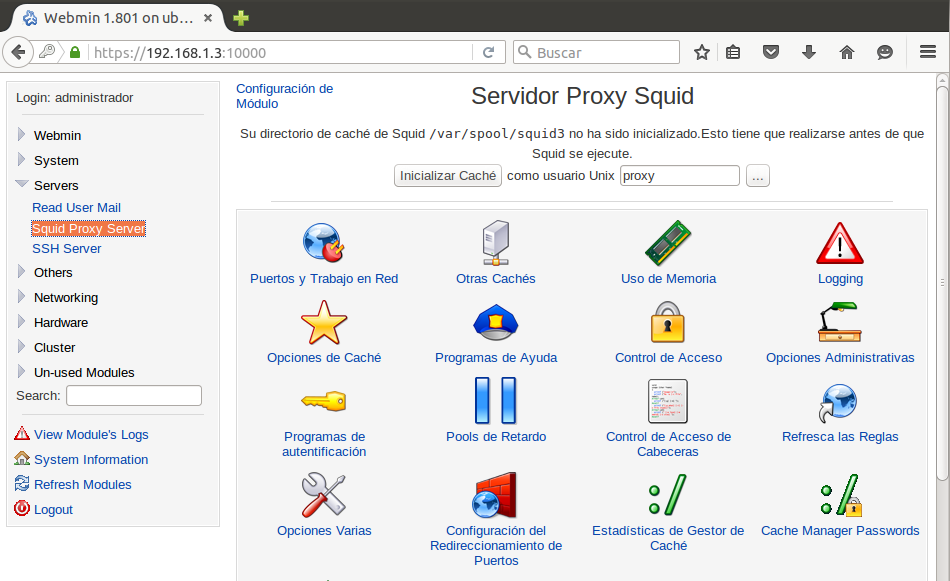Viewport: 950px width, 581px height.
Task: Expand the Hardware category
Action: coord(21,321)
